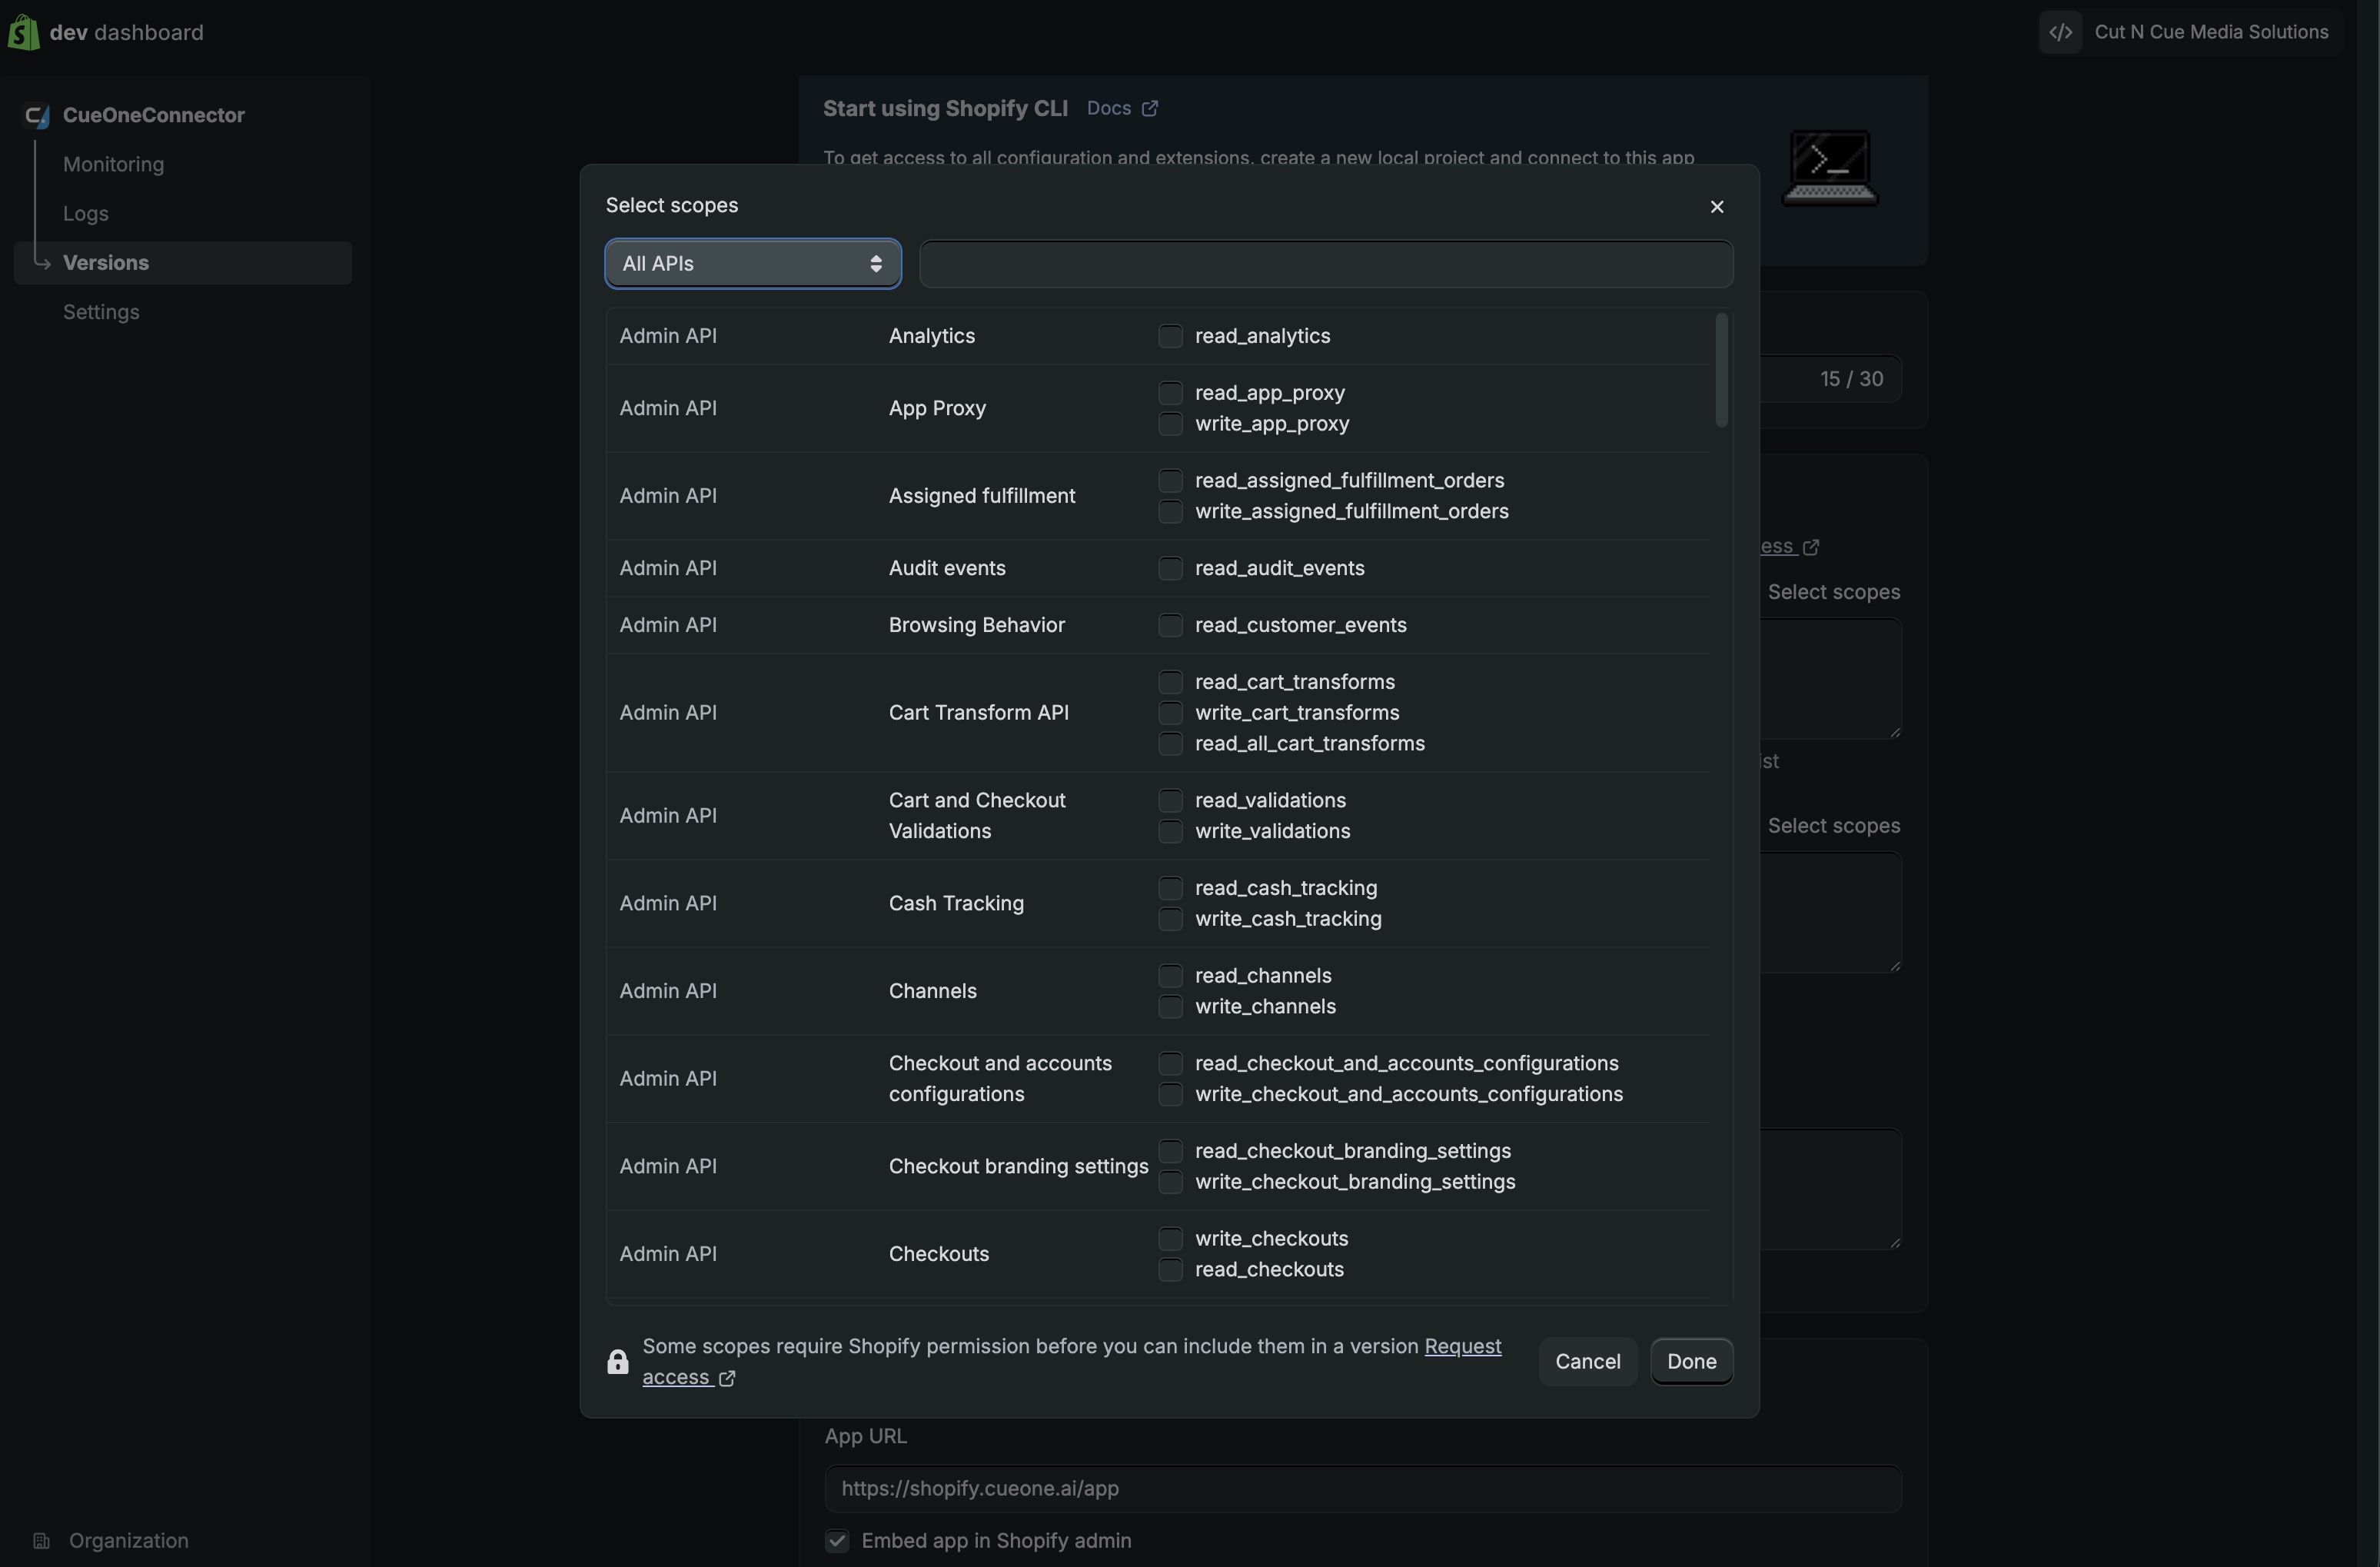Viewport: 2380px width, 1567px height.
Task: Check the write_app_proxy scope
Action: click(x=1170, y=424)
